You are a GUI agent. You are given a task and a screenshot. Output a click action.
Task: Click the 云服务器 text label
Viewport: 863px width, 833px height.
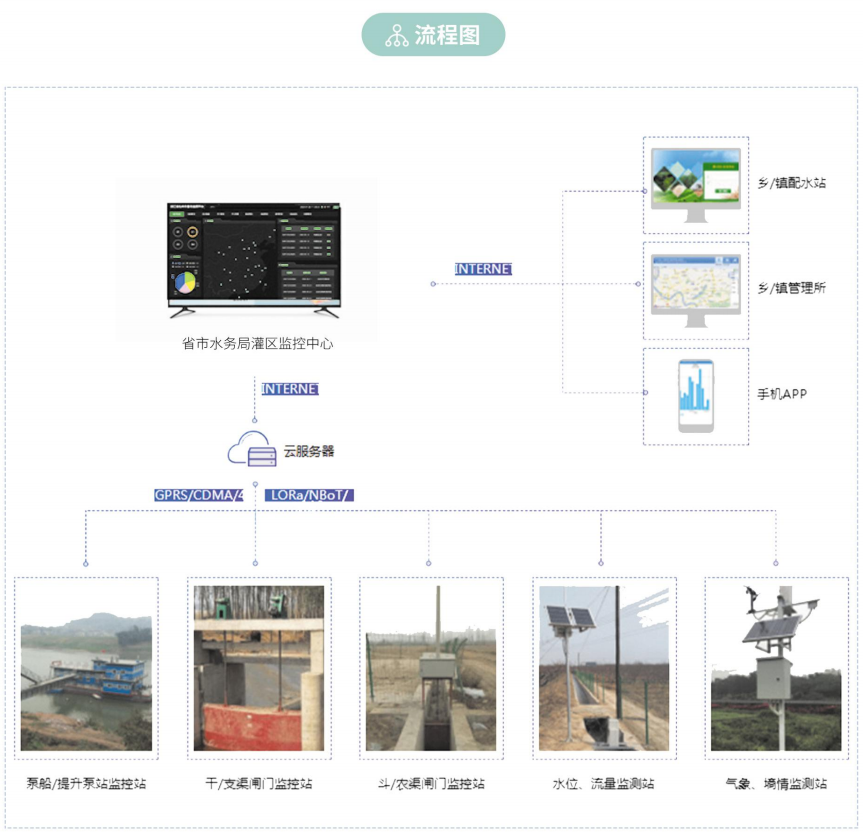click(x=309, y=452)
